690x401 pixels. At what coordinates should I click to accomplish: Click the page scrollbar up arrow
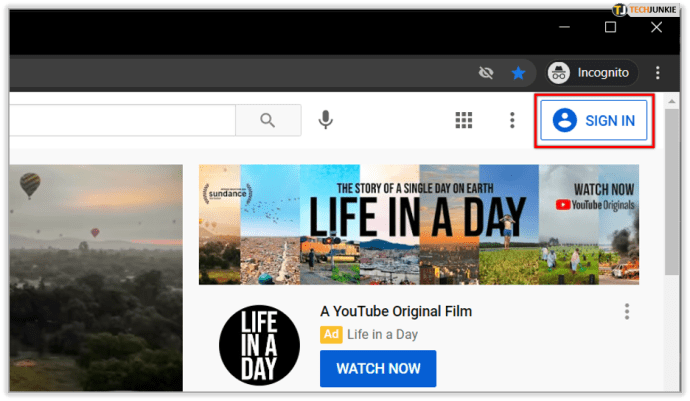click(x=672, y=102)
